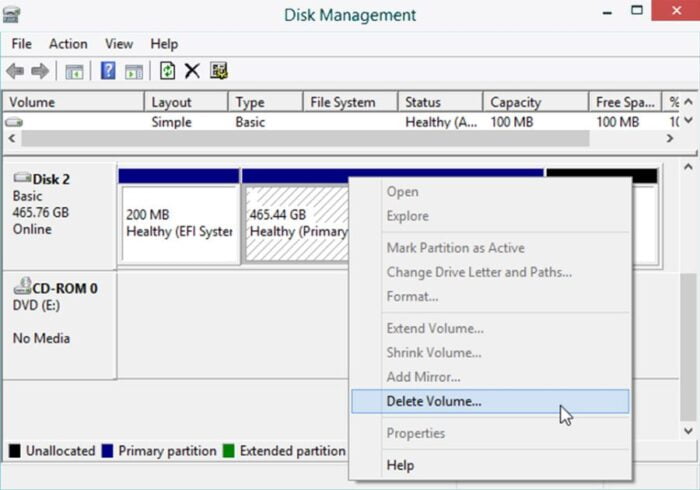Click Properties in context menu
This screenshot has width=700, height=490.
pyautogui.click(x=490, y=433)
